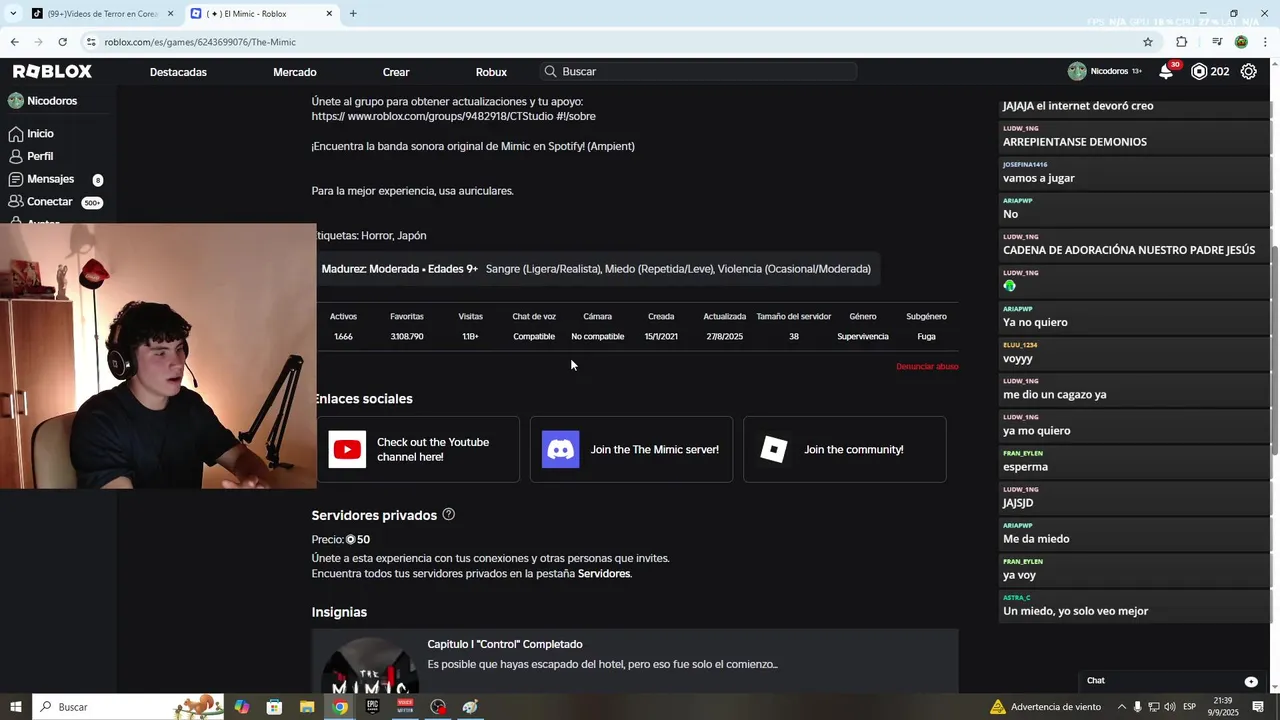1280x720 pixels.
Task: Open Epic Games Launcher from the taskbar
Action: 372,707
